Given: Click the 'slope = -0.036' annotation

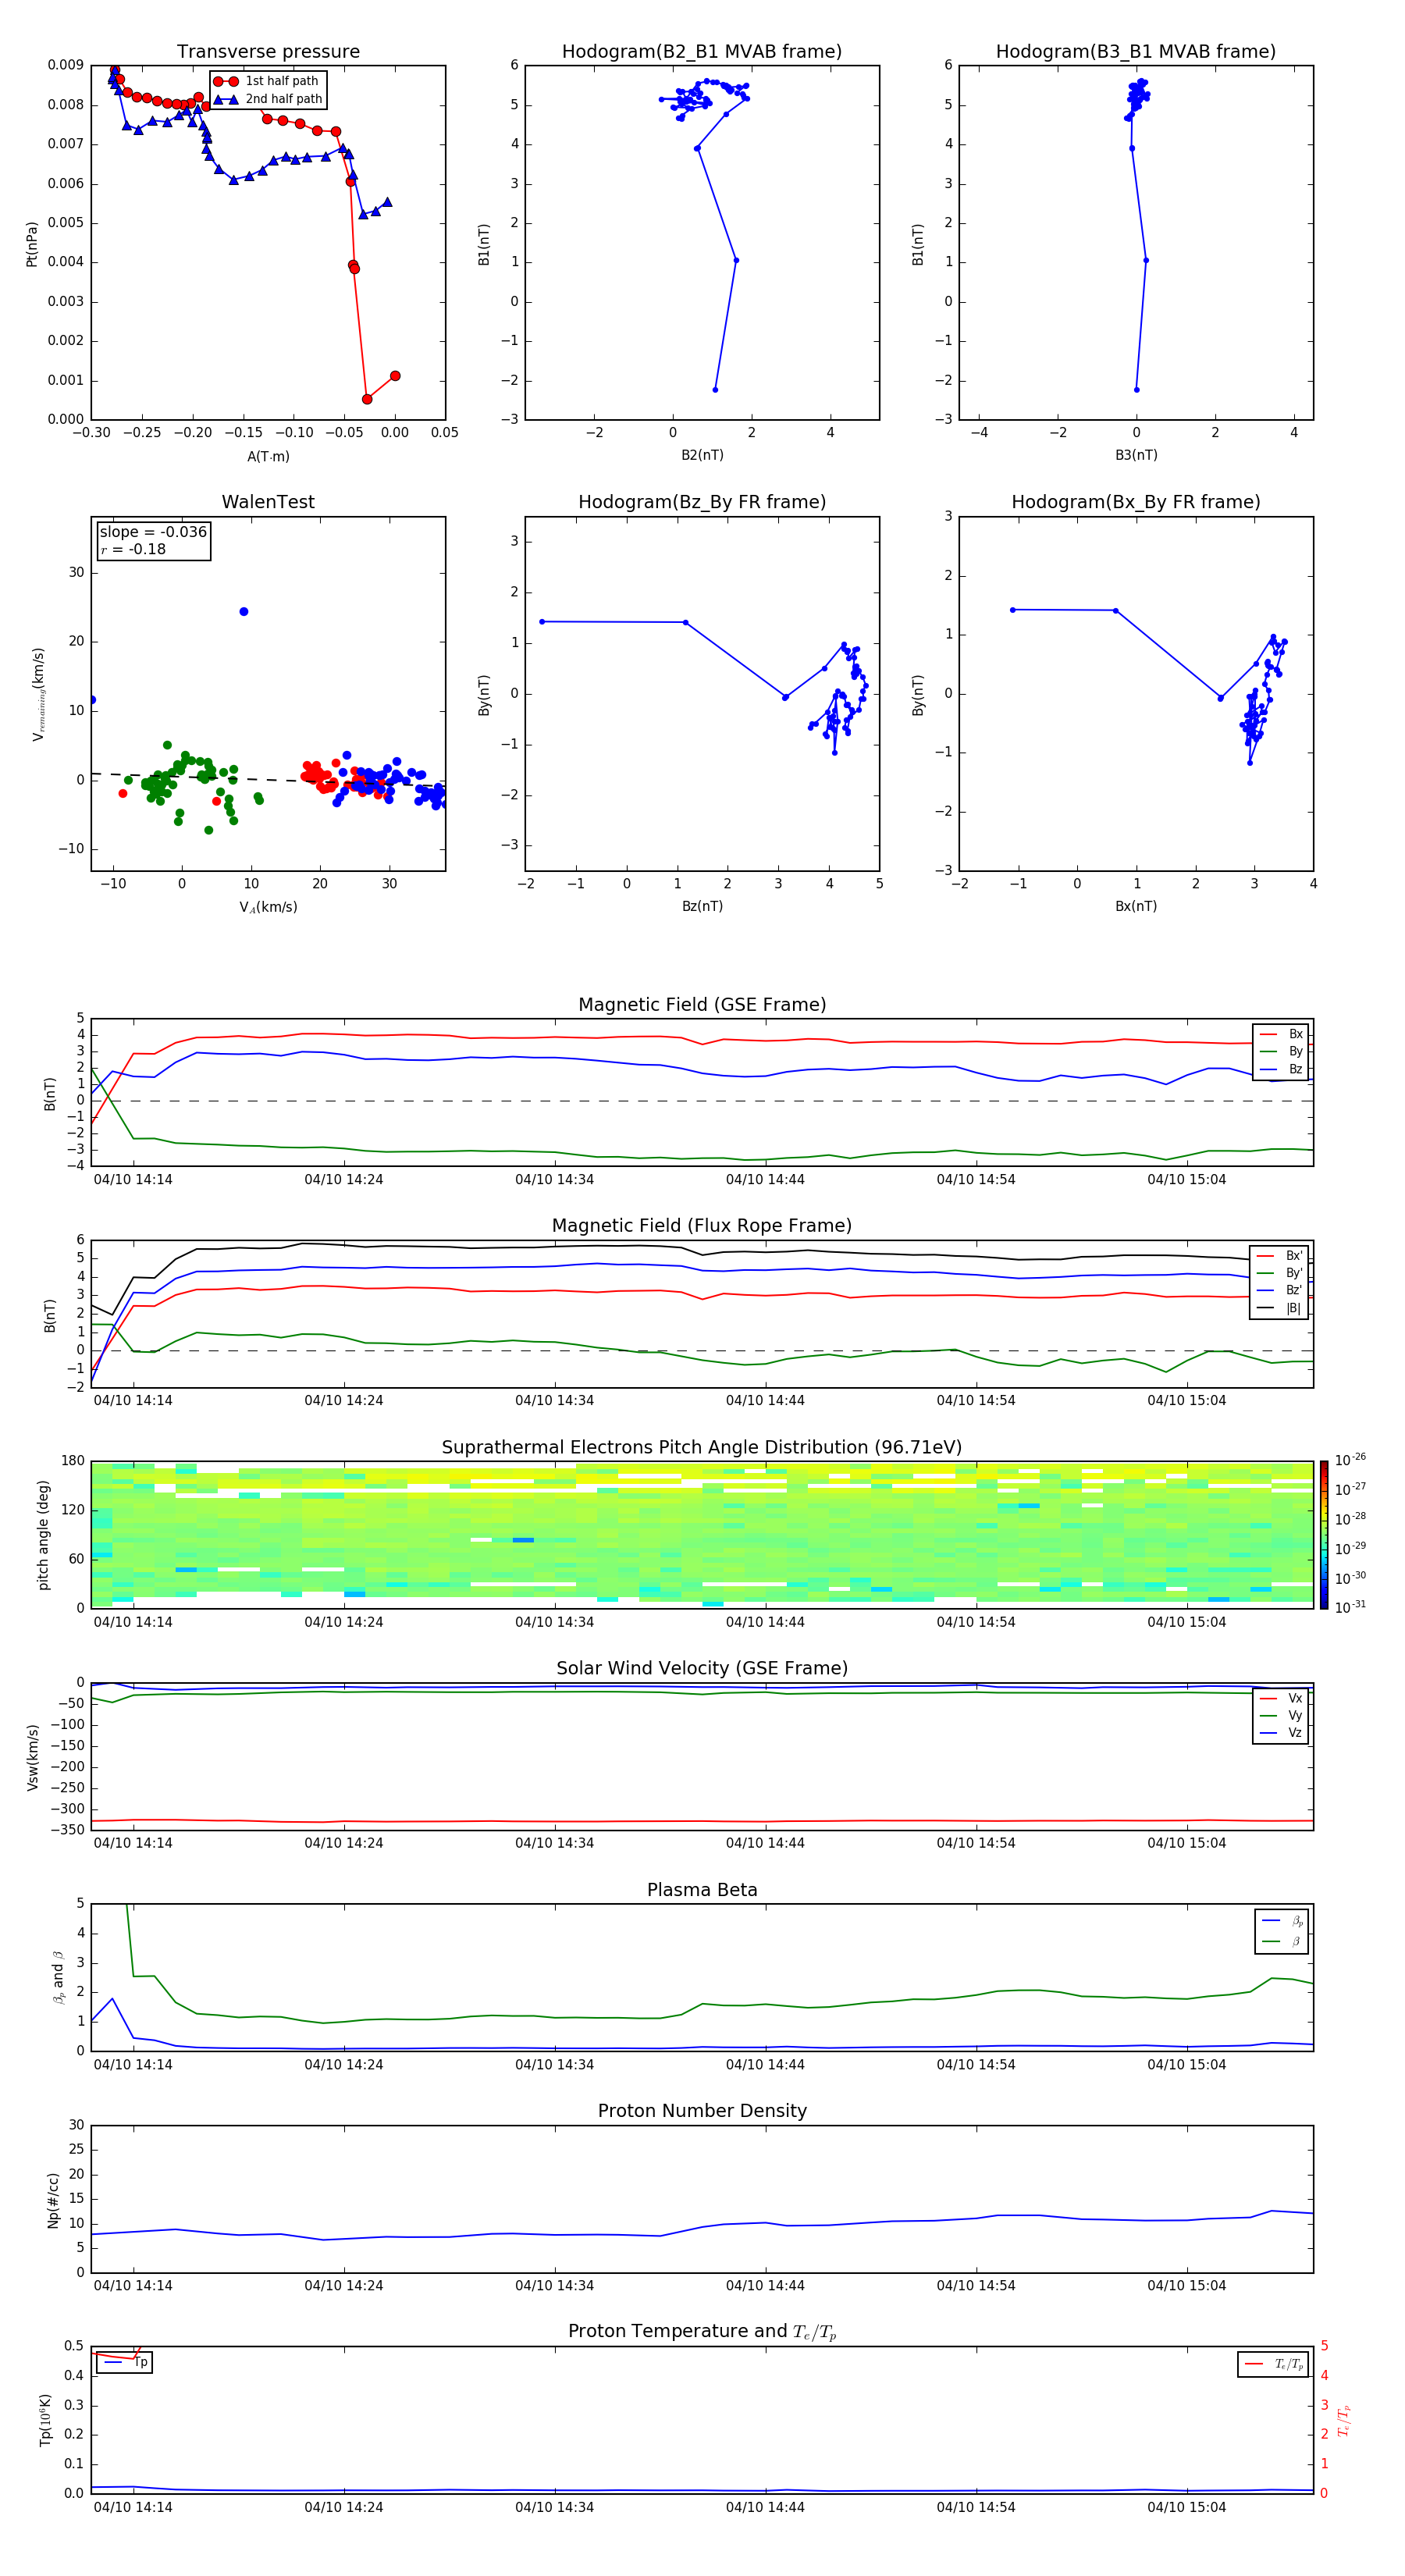Looking at the screenshot, I should pyautogui.click(x=153, y=532).
